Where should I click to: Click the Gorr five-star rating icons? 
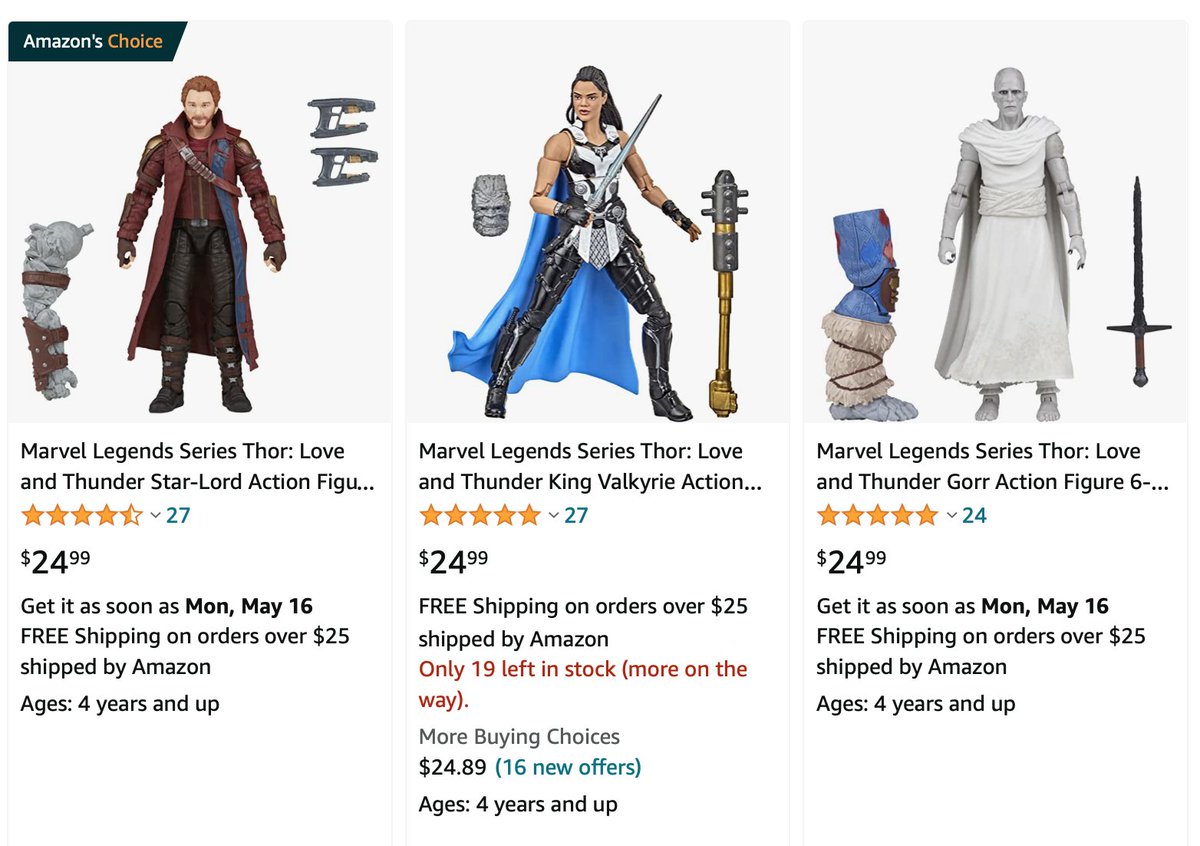(x=878, y=516)
